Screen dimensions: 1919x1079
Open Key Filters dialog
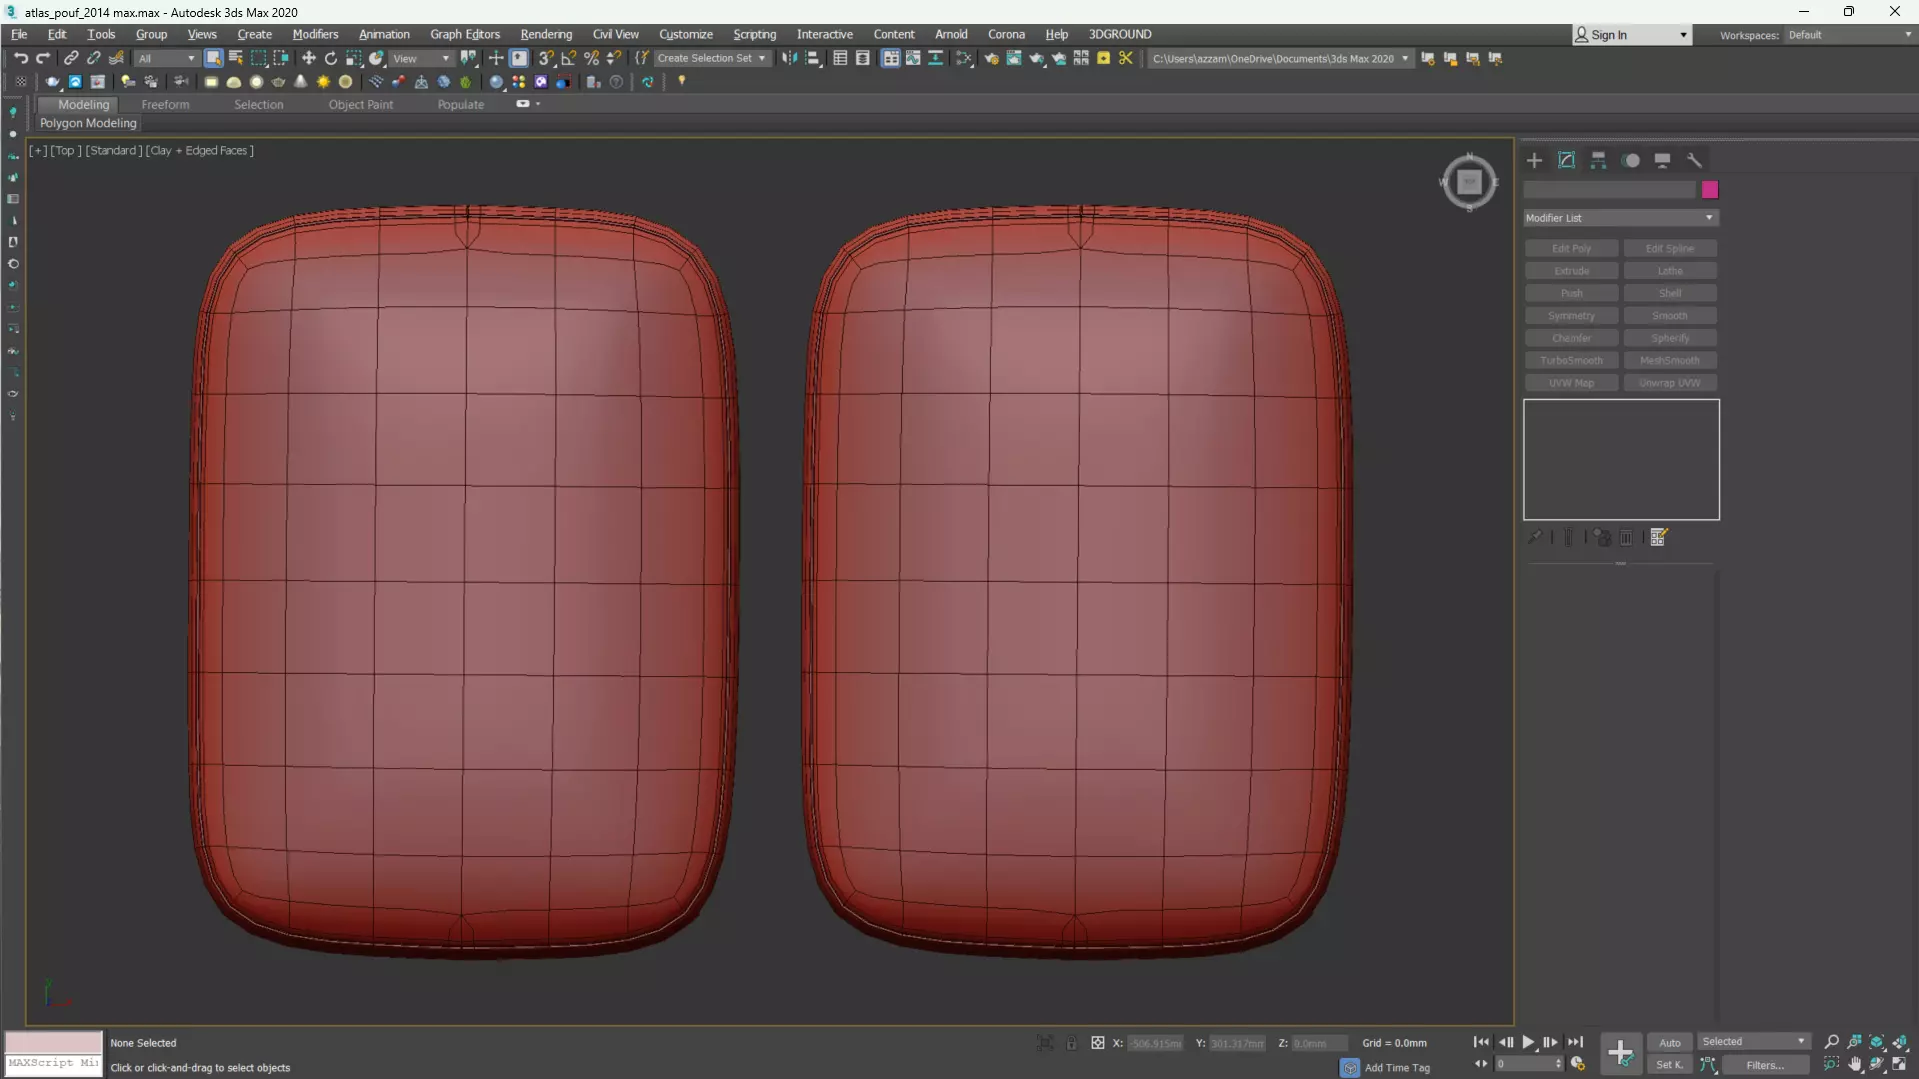pyautogui.click(x=1765, y=1065)
